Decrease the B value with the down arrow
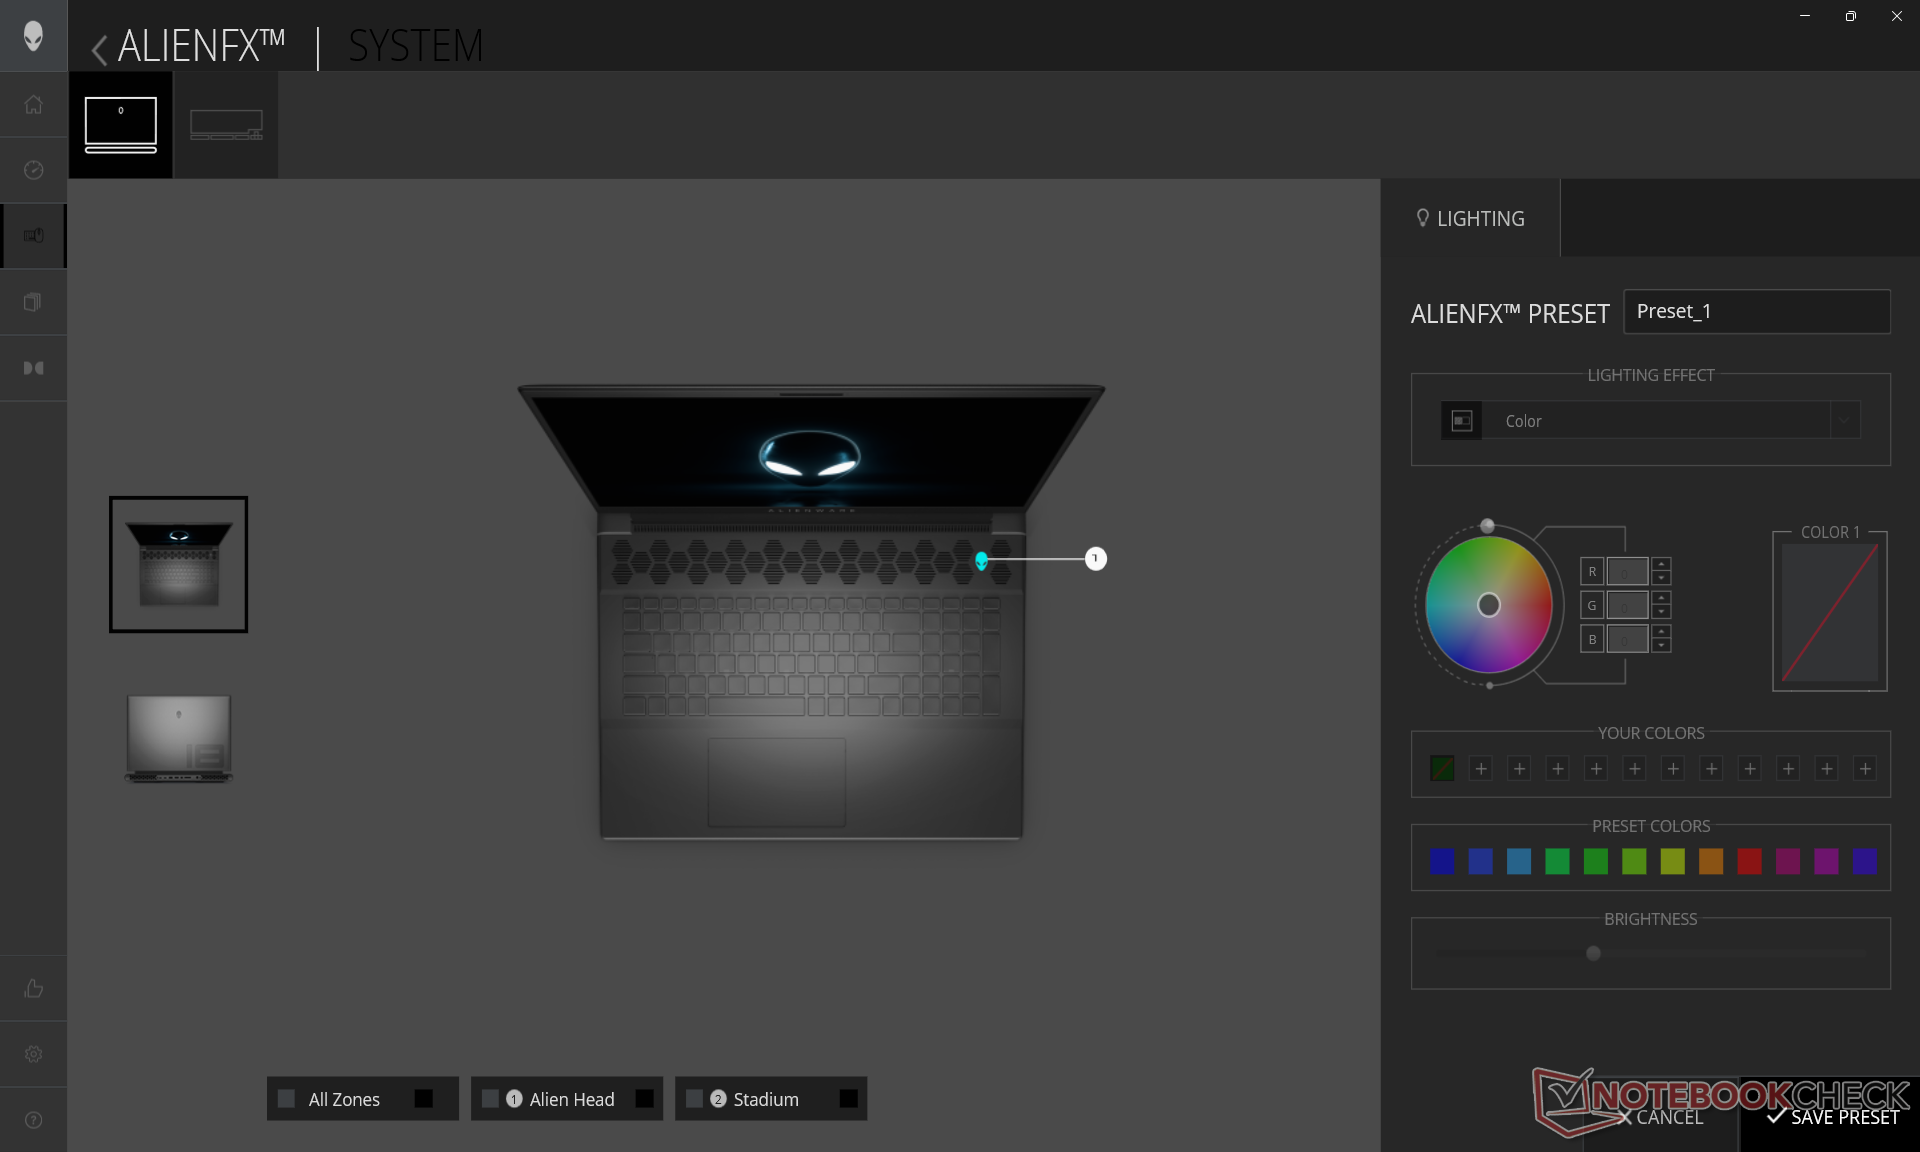The width and height of the screenshot is (1920, 1152). point(1661,646)
